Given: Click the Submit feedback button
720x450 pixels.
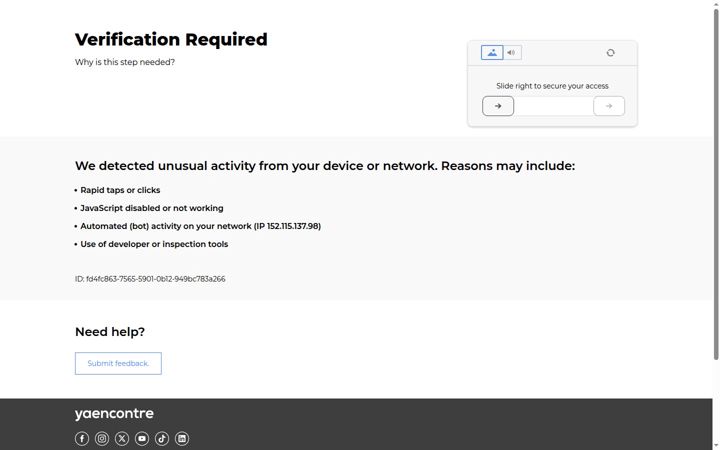Looking at the screenshot, I should tap(118, 363).
